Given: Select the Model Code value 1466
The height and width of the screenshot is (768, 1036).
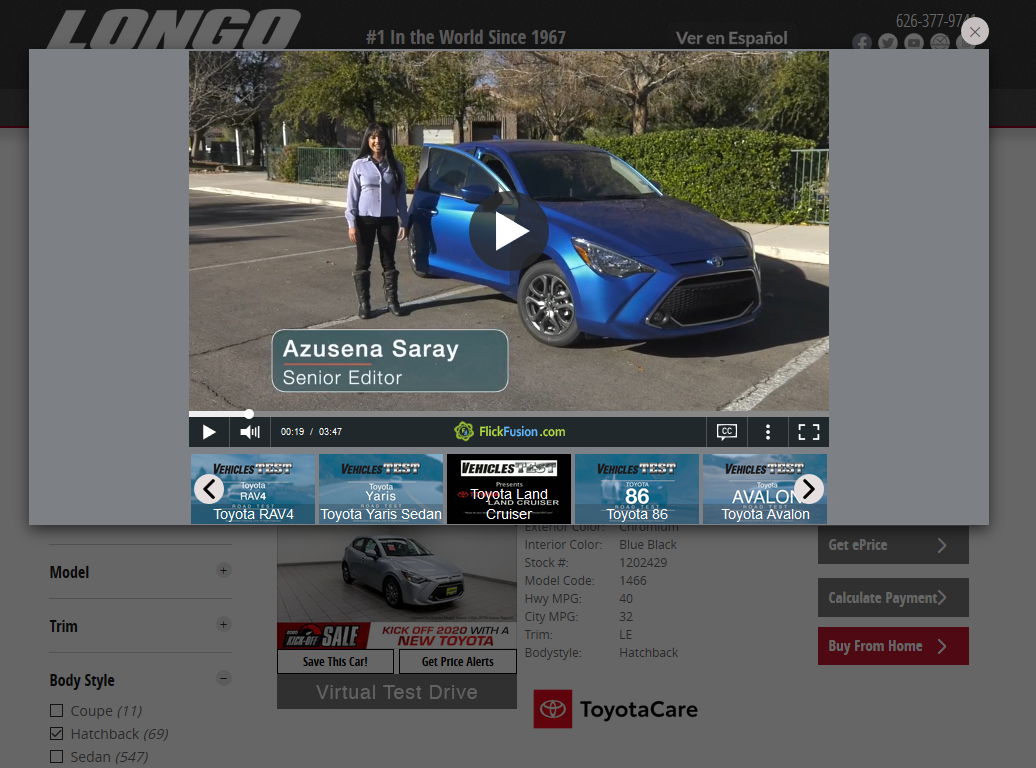Looking at the screenshot, I should [x=632, y=580].
